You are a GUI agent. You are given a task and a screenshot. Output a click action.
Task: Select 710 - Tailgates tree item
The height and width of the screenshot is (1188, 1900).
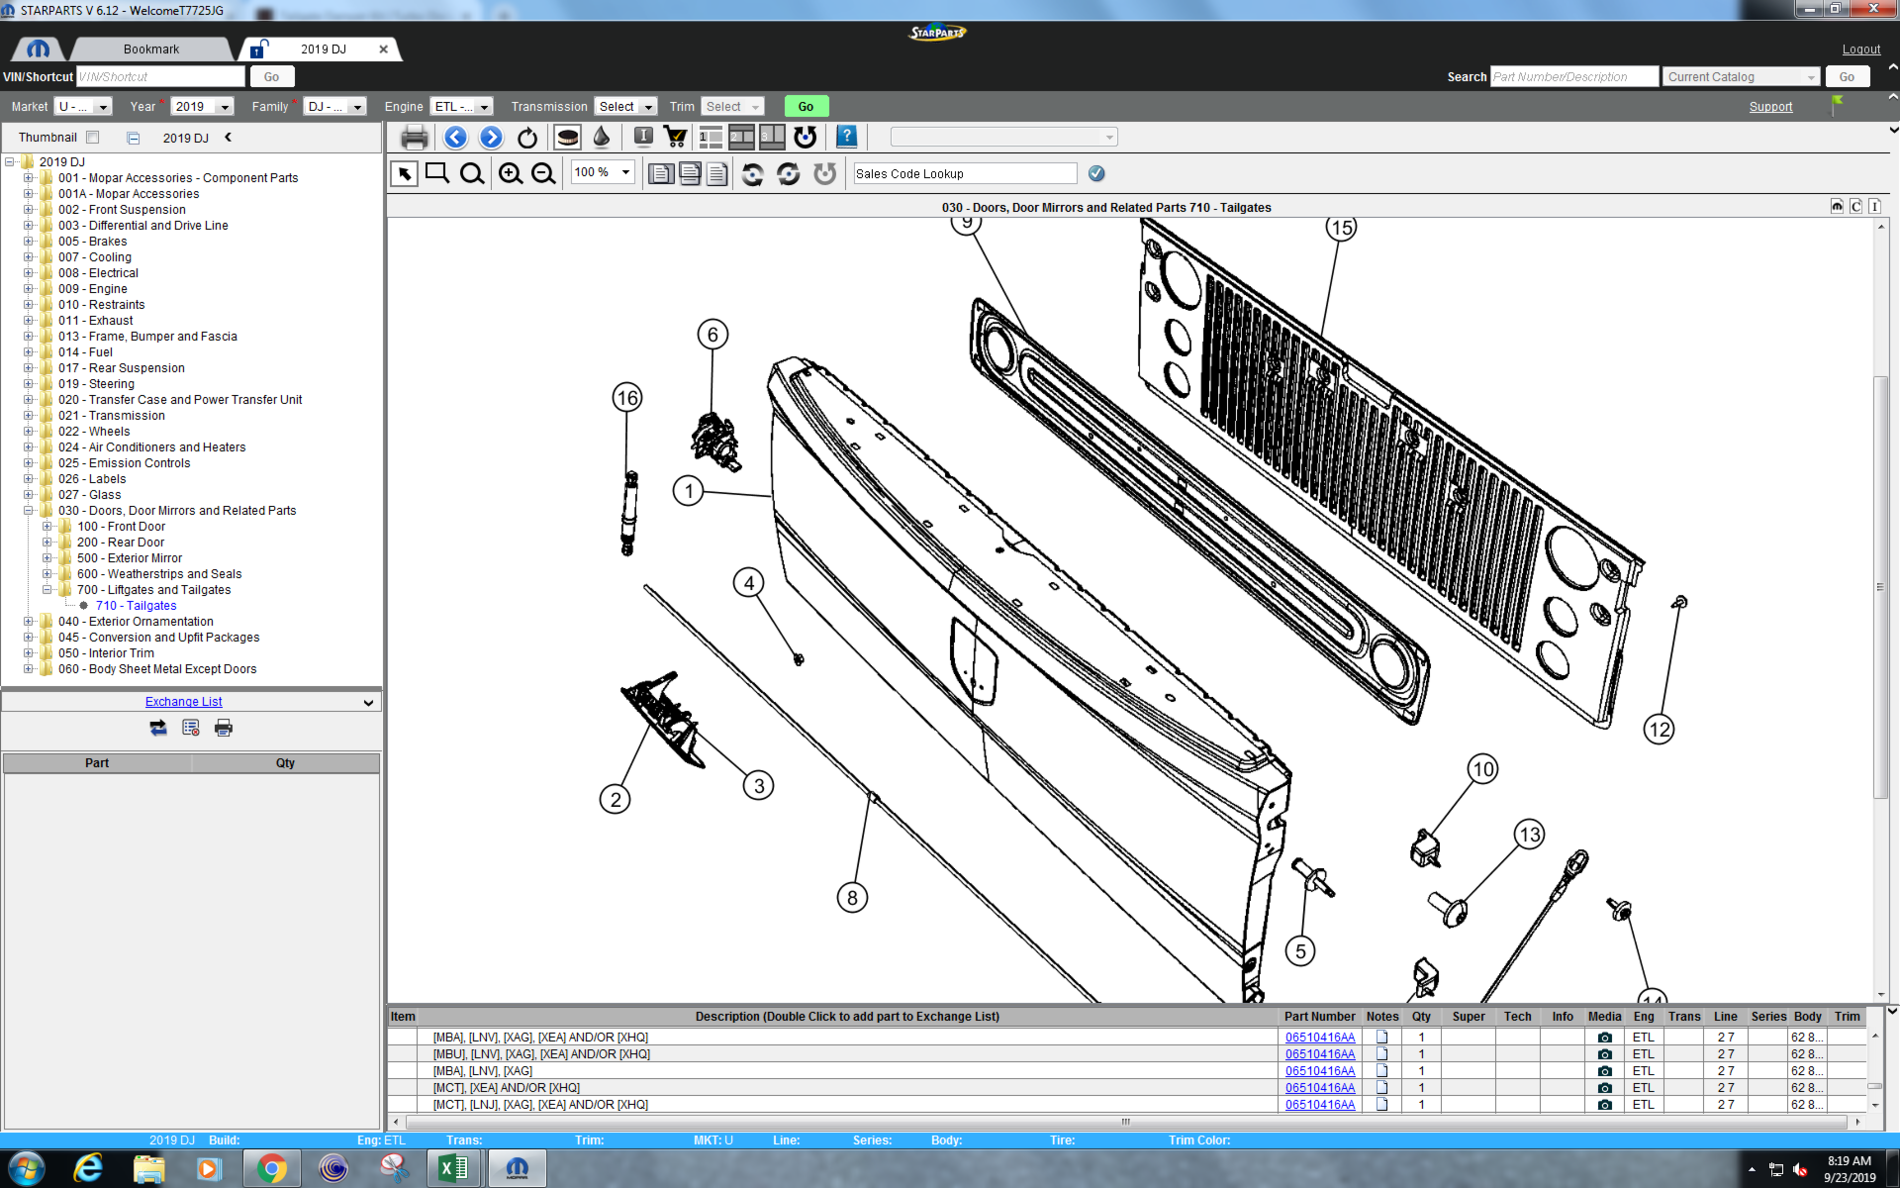(x=136, y=606)
